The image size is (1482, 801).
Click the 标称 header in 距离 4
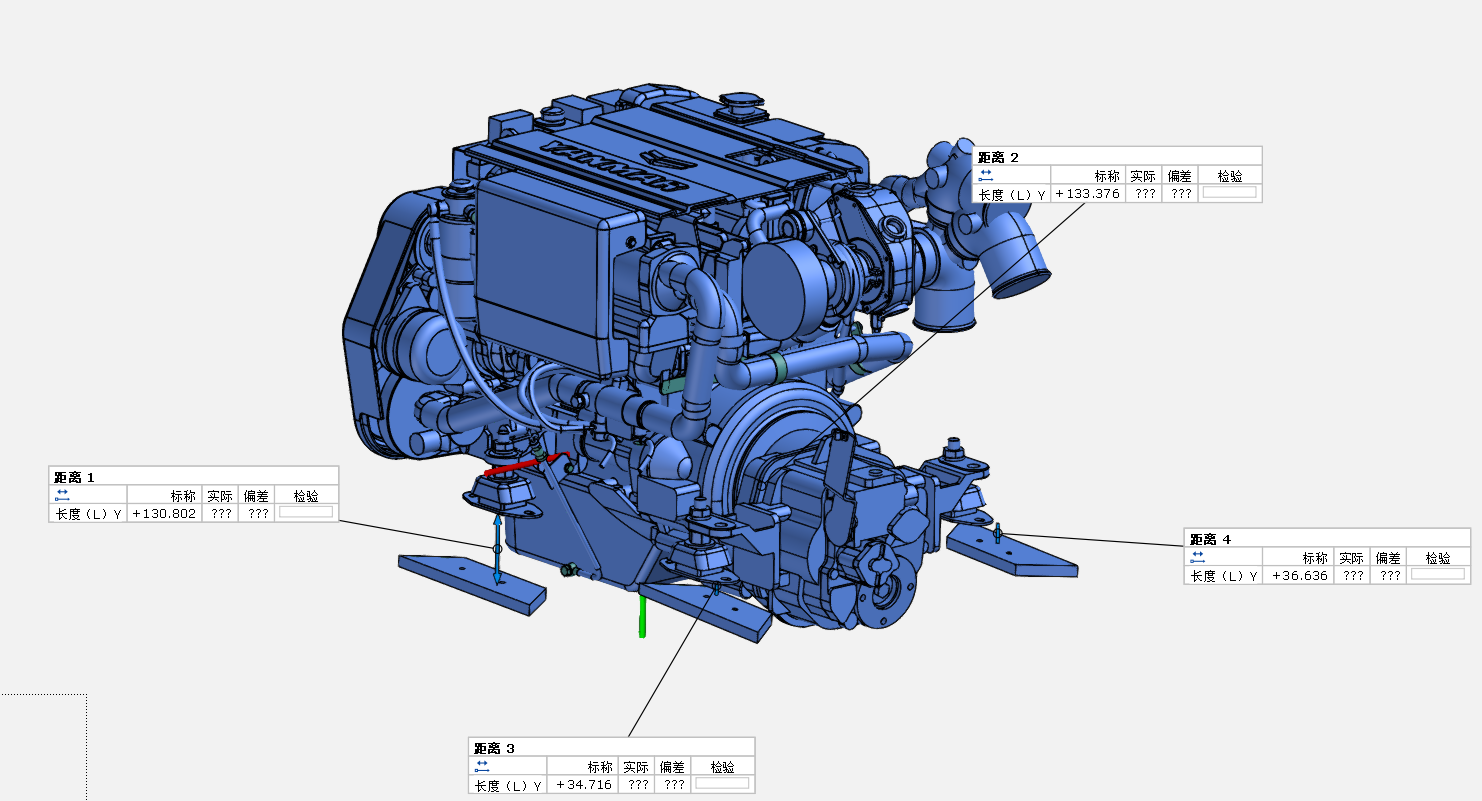click(1315, 558)
